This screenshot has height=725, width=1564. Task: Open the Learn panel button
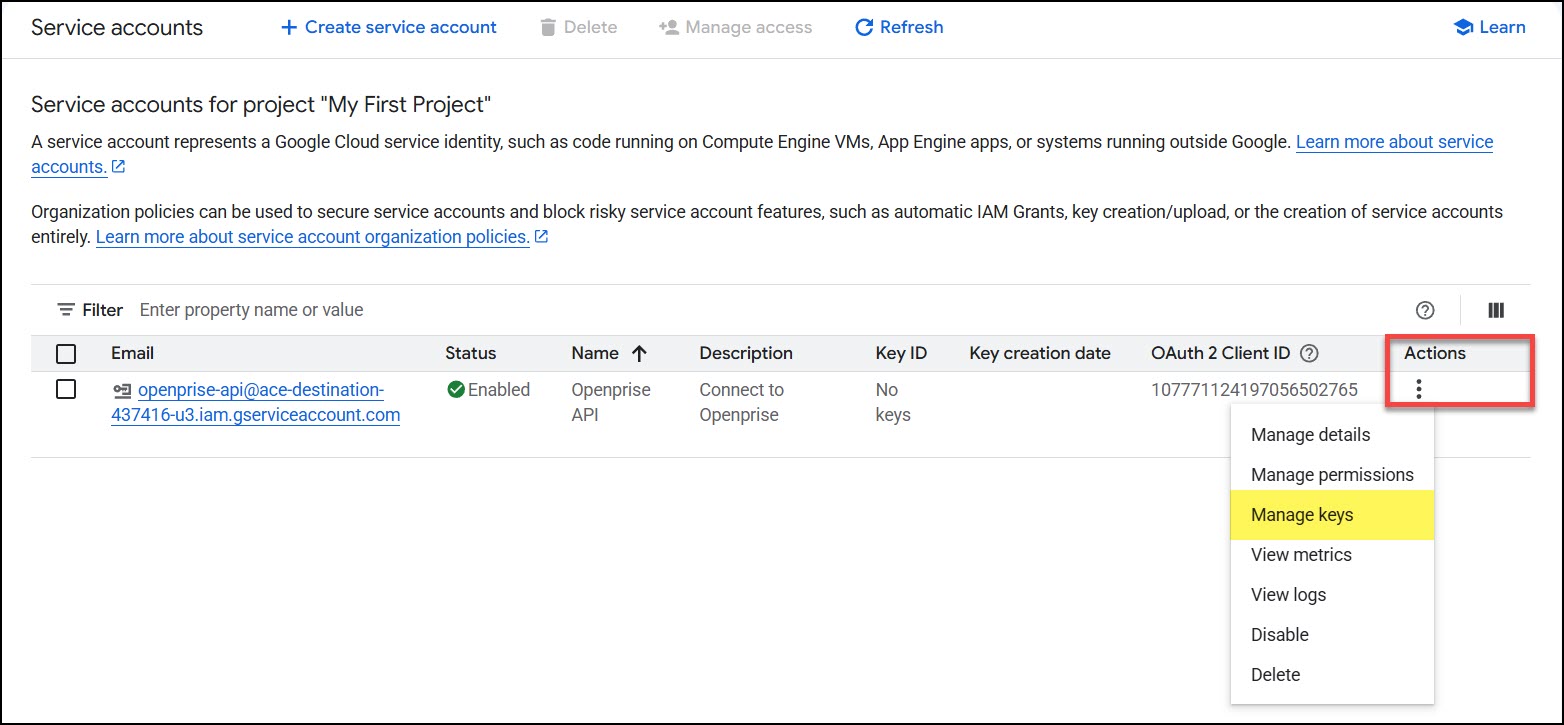coord(1489,27)
